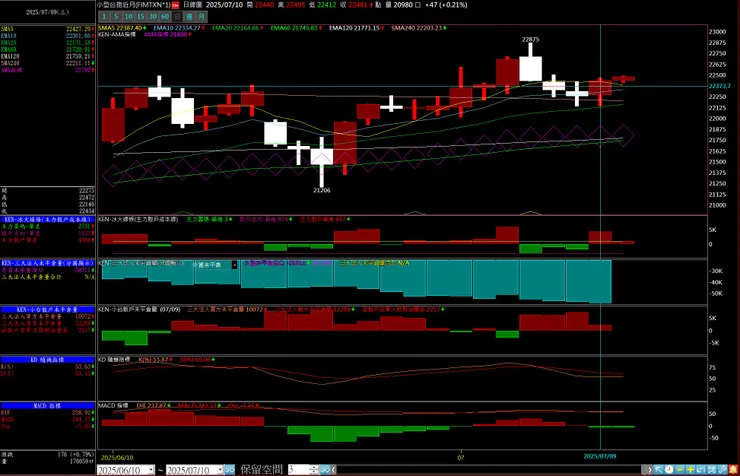Click the pencil drawing tool icon
This screenshot has height=476, width=740.
coord(722,470)
